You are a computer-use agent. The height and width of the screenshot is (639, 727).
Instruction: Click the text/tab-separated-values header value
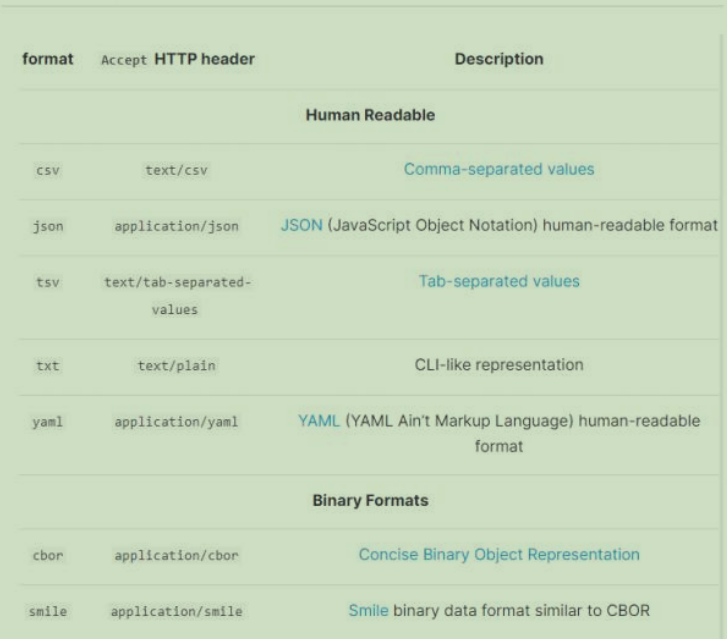click(176, 296)
